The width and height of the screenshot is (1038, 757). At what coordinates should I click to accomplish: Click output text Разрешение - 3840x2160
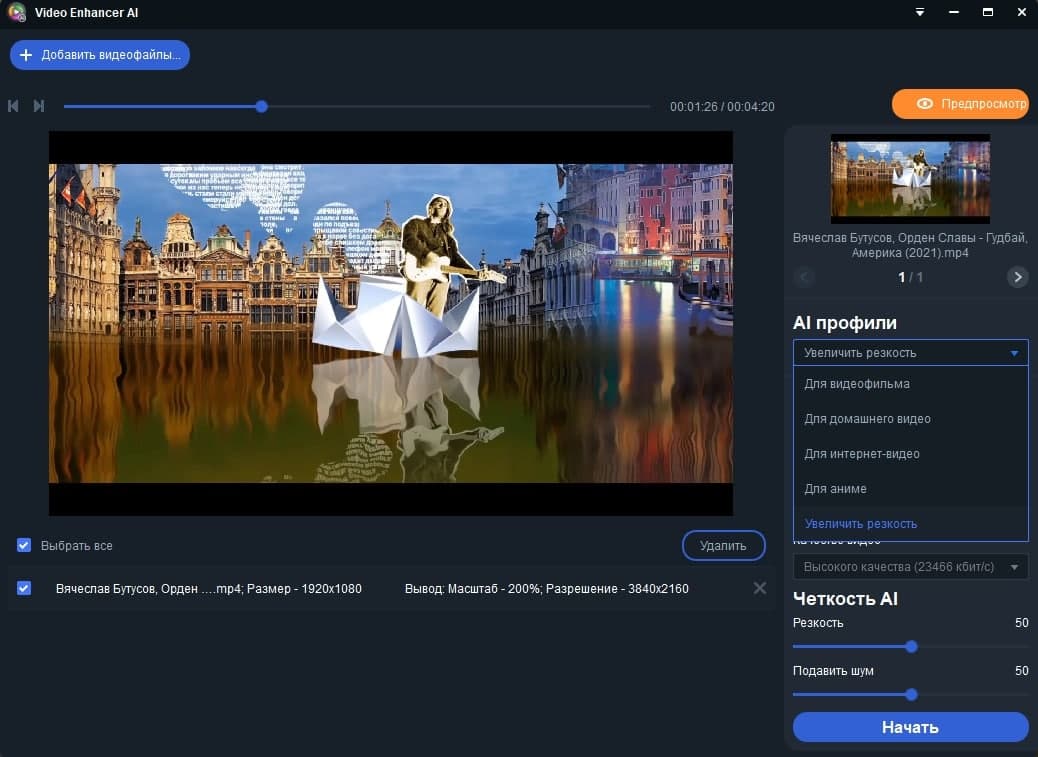(618, 589)
